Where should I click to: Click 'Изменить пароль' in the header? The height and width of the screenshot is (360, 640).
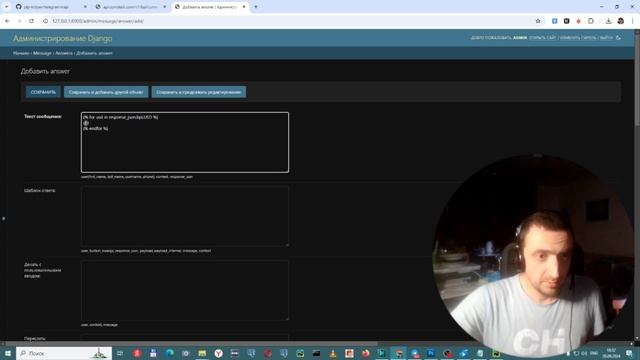578,38
